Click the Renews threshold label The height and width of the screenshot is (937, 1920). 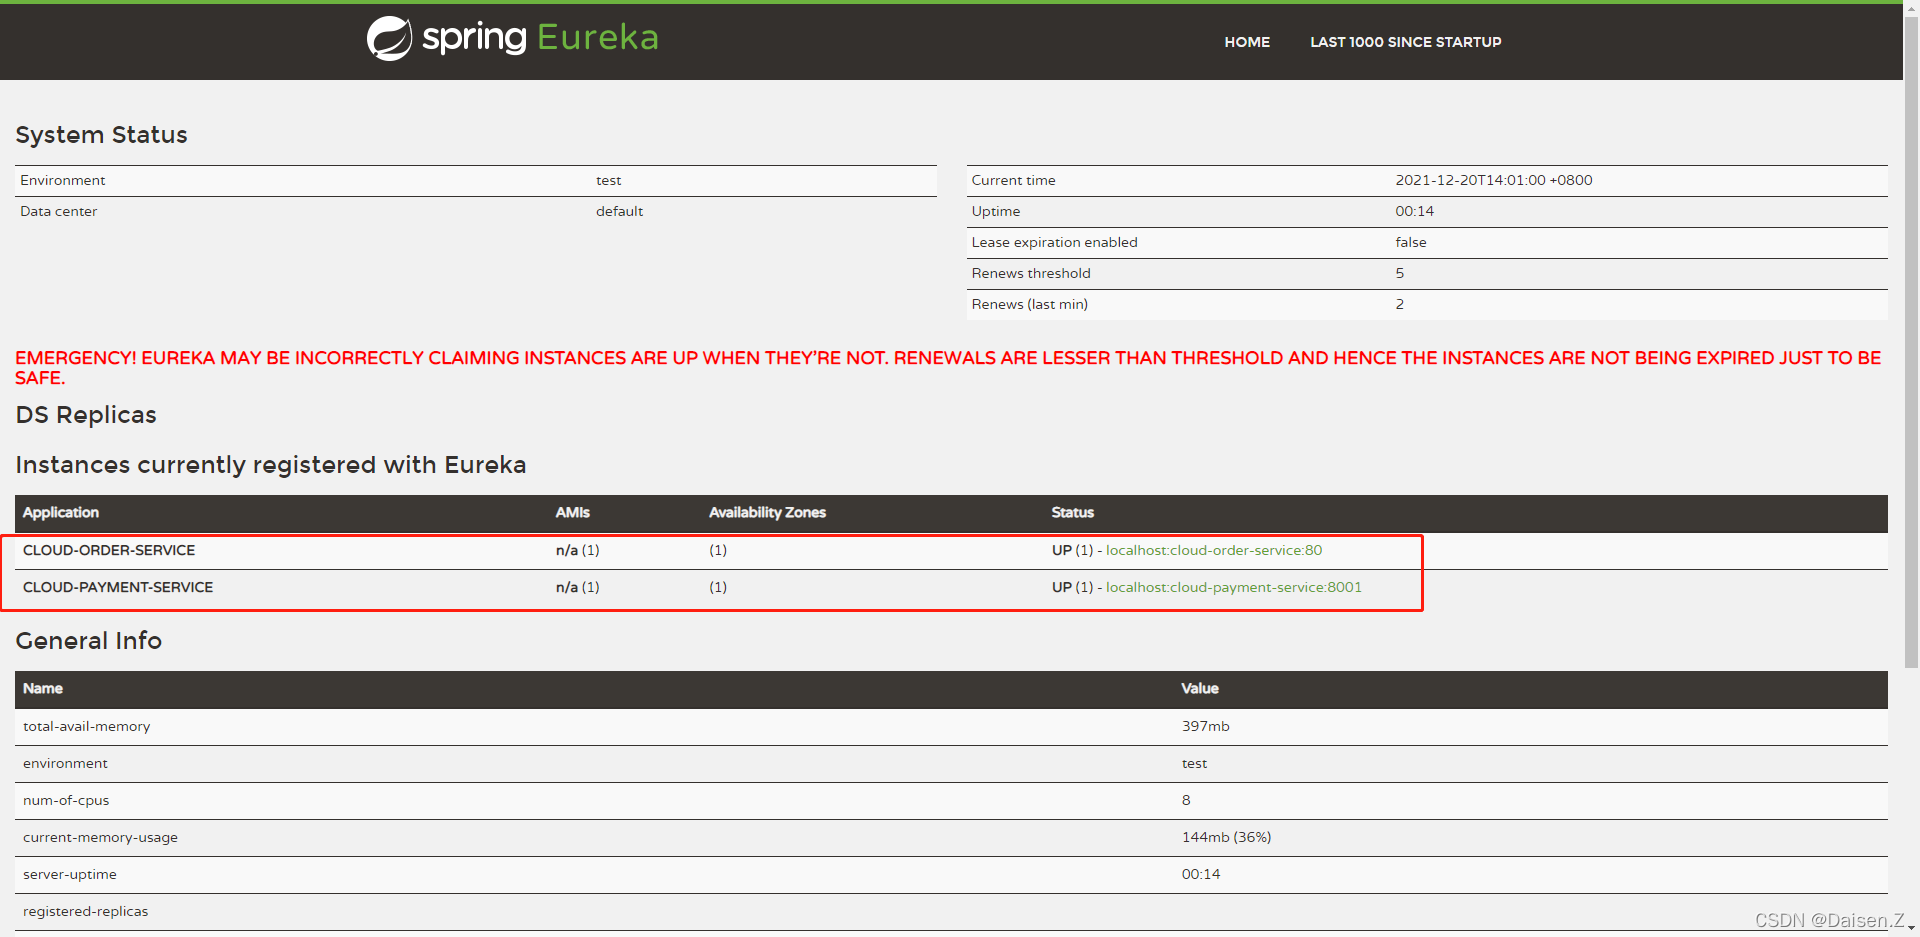[1031, 273]
